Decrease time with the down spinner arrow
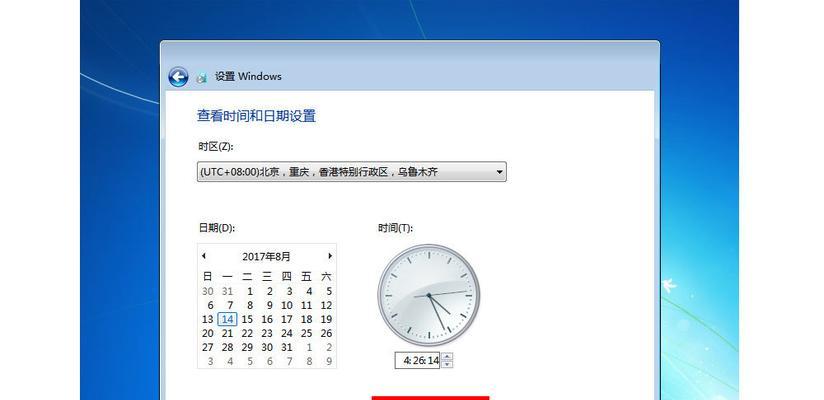Viewport: 824px width, 400px height. [x=447, y=364]
